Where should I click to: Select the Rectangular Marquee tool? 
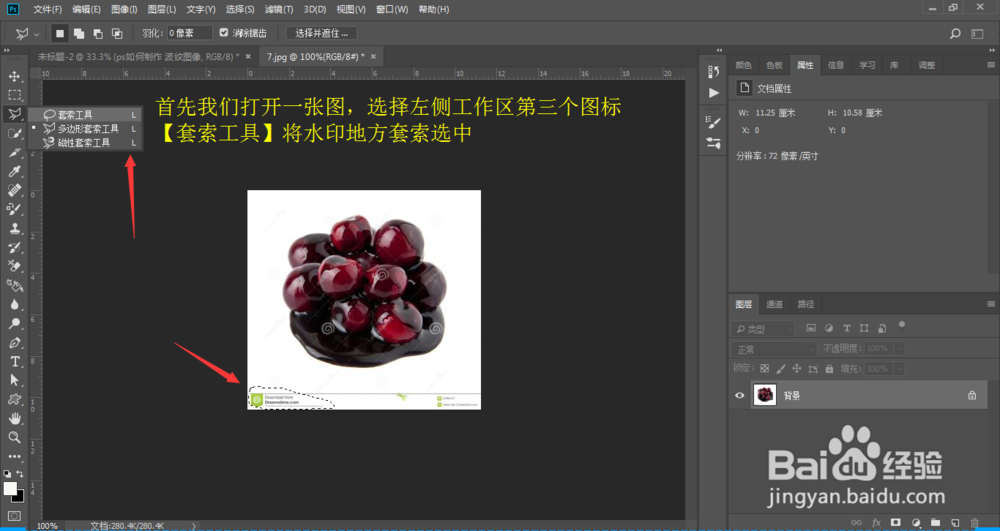pos(14,96)
